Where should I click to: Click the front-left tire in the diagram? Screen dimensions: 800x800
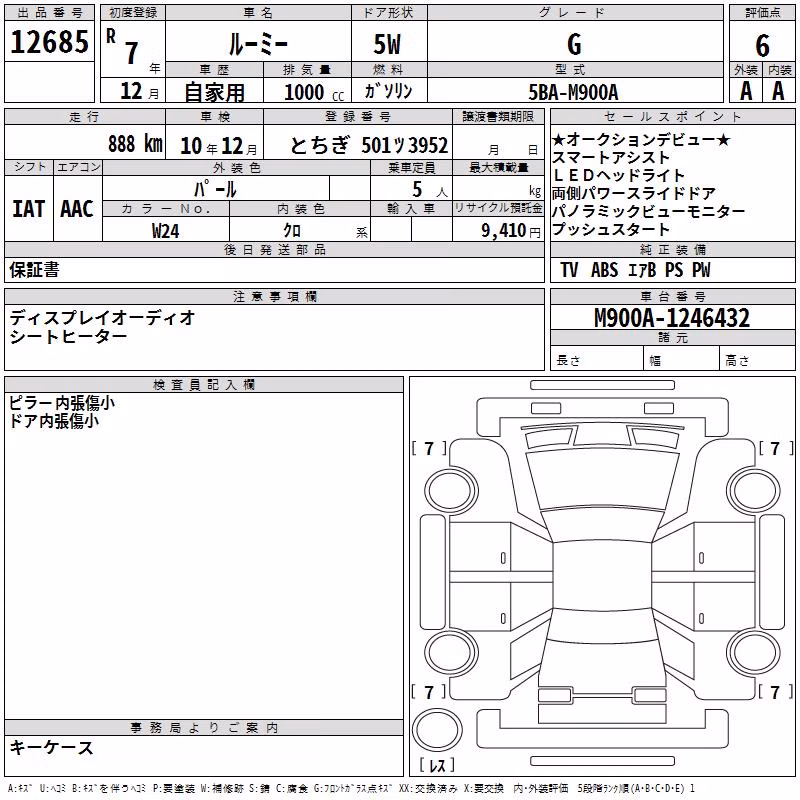[451, 491]
